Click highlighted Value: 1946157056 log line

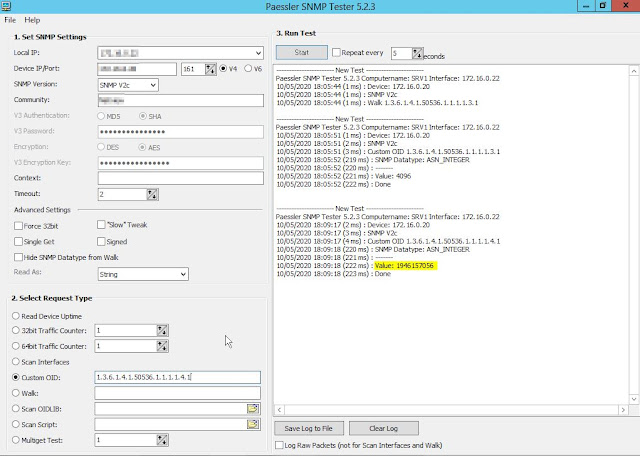pyautogui.click(x=404, y=266)
